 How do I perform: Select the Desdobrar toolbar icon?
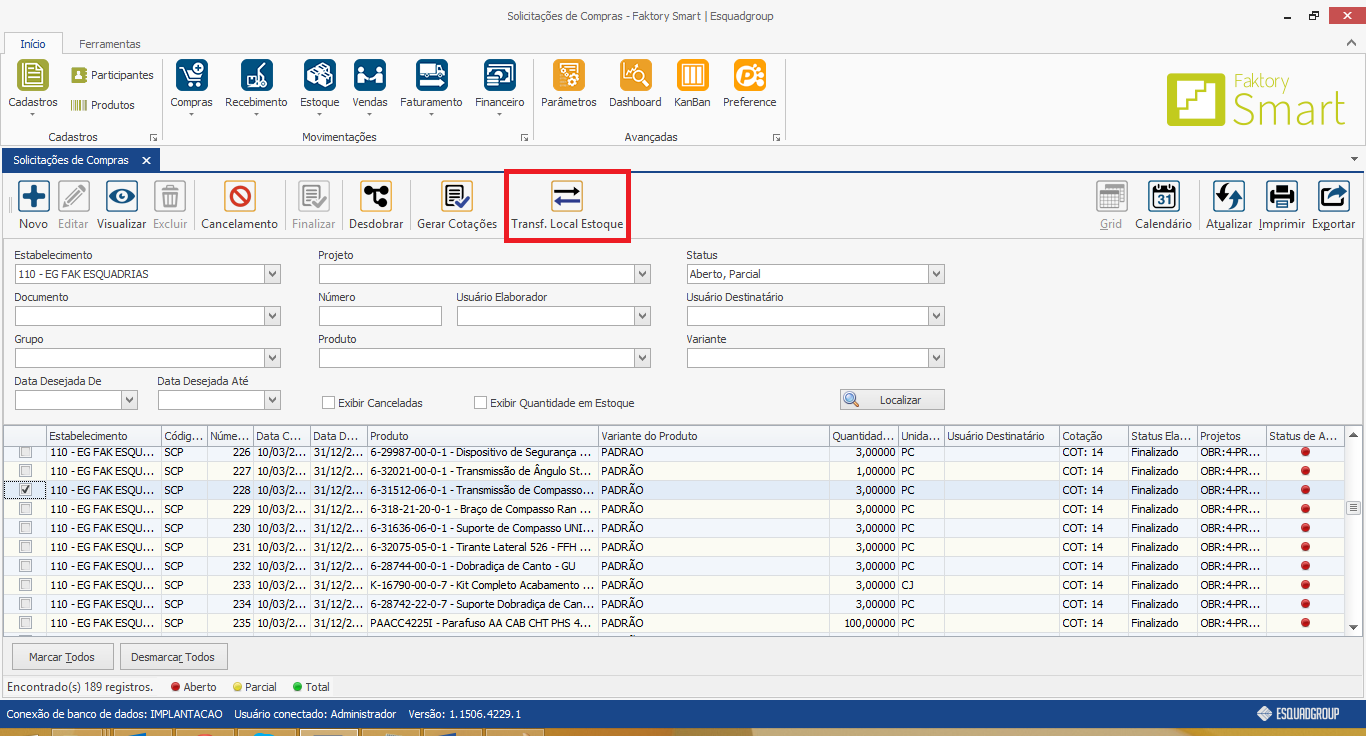[376, 197]
